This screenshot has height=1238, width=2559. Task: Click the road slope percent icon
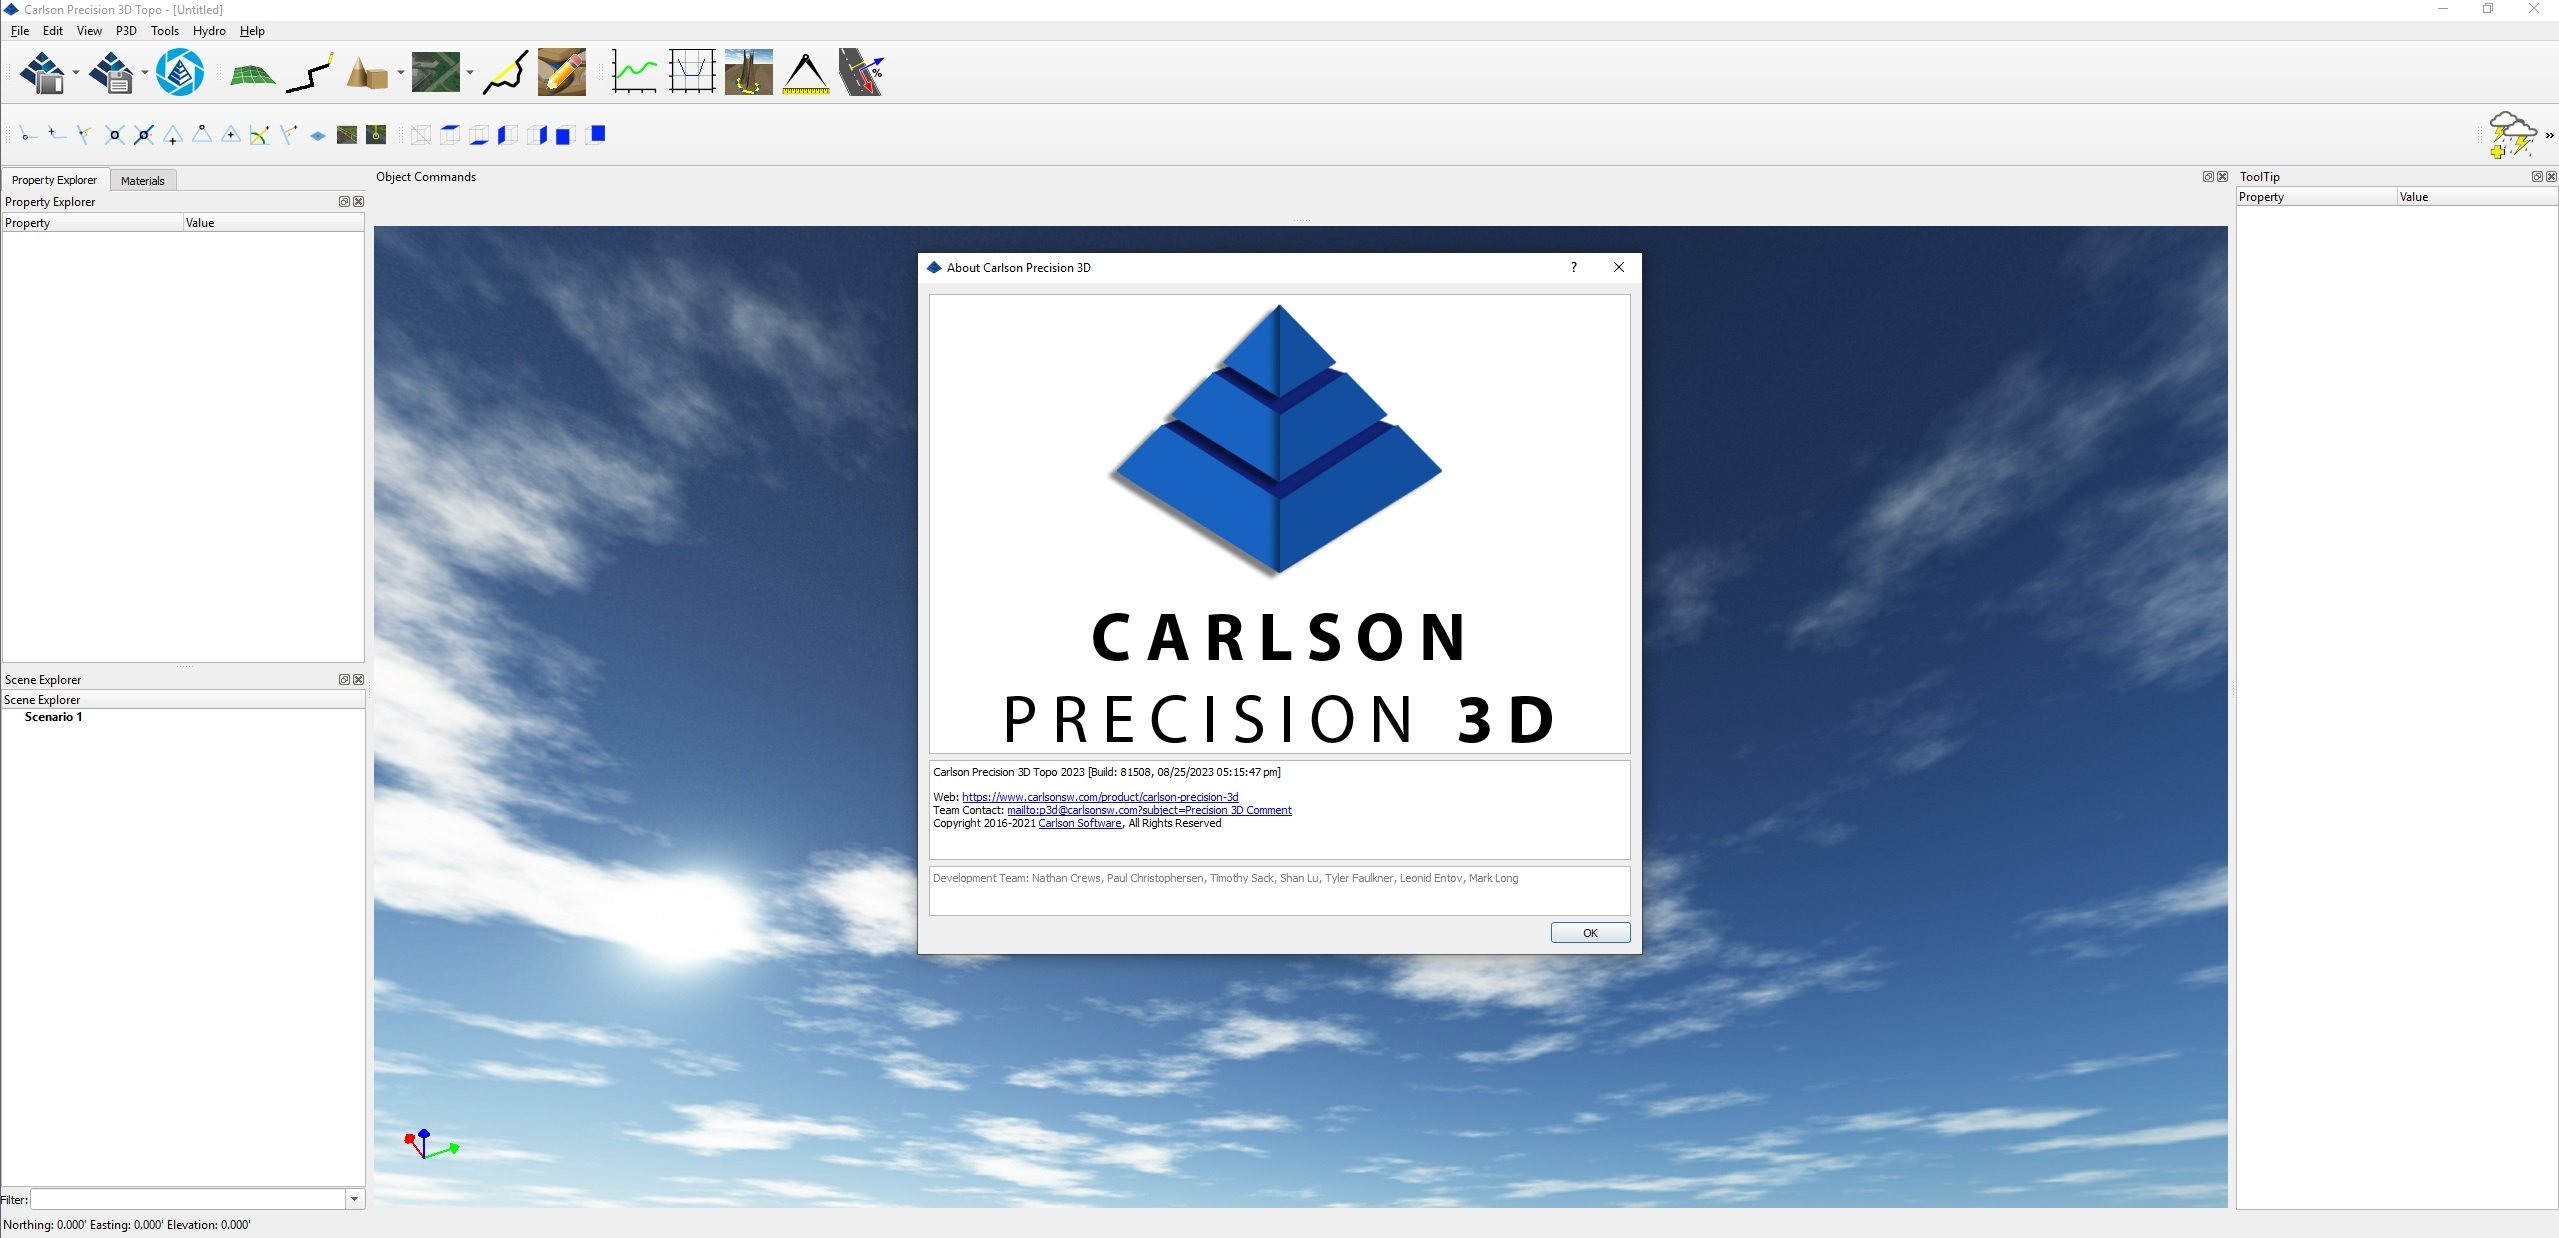pyautogui.click(x=862, y=72)
